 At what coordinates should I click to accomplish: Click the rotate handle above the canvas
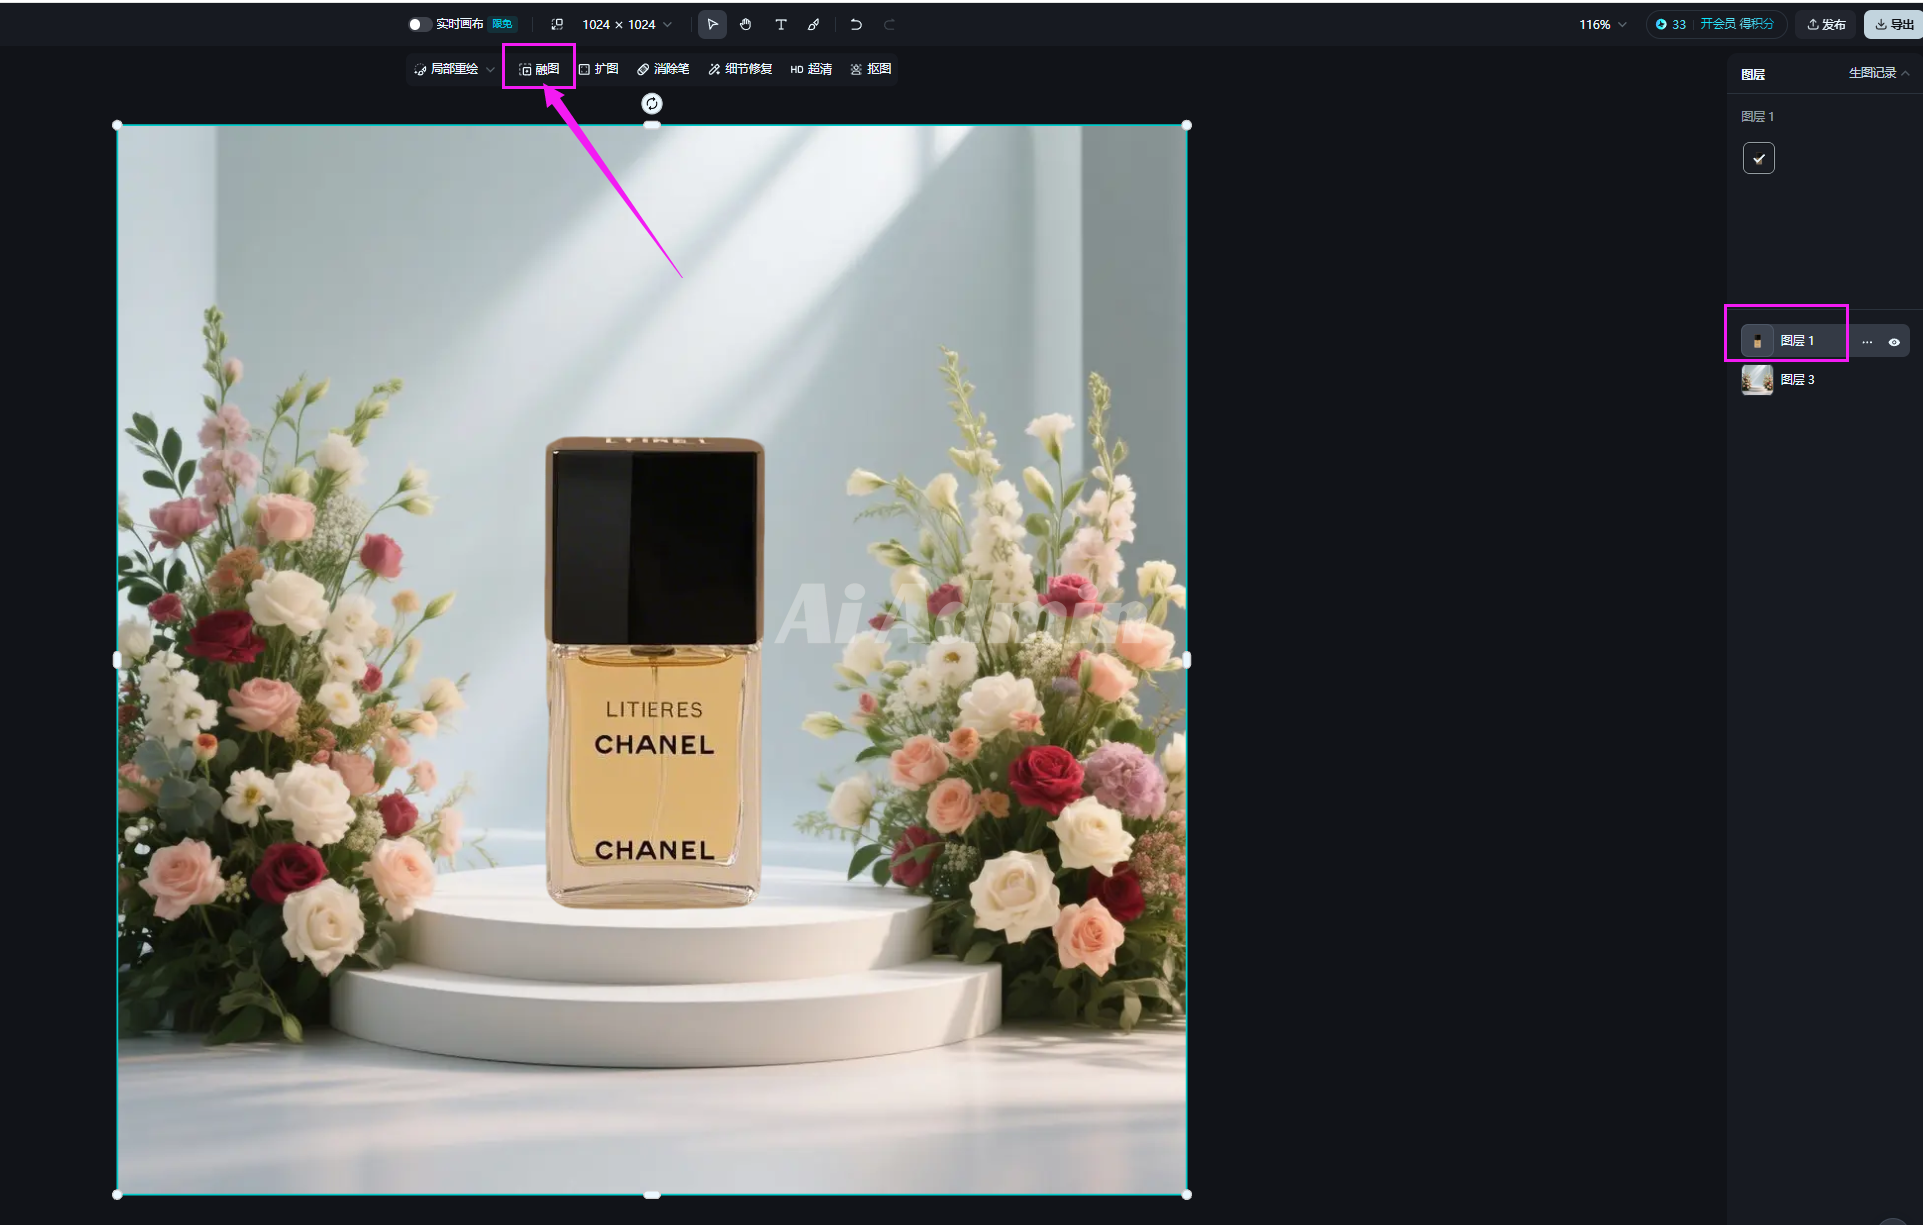(652, 104)
